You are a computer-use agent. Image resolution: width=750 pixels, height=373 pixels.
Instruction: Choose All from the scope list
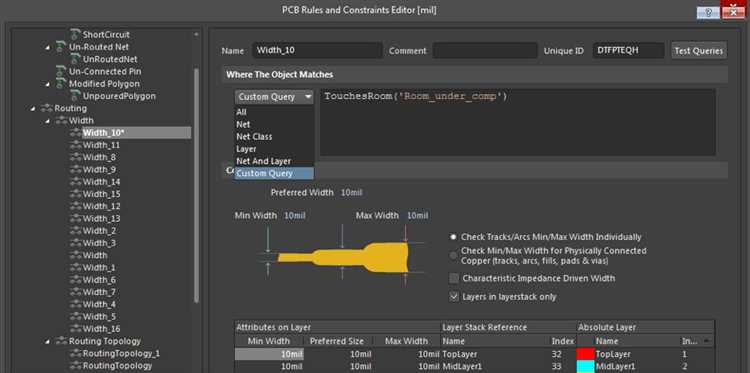pyautogui.click(x=274, y=112)
